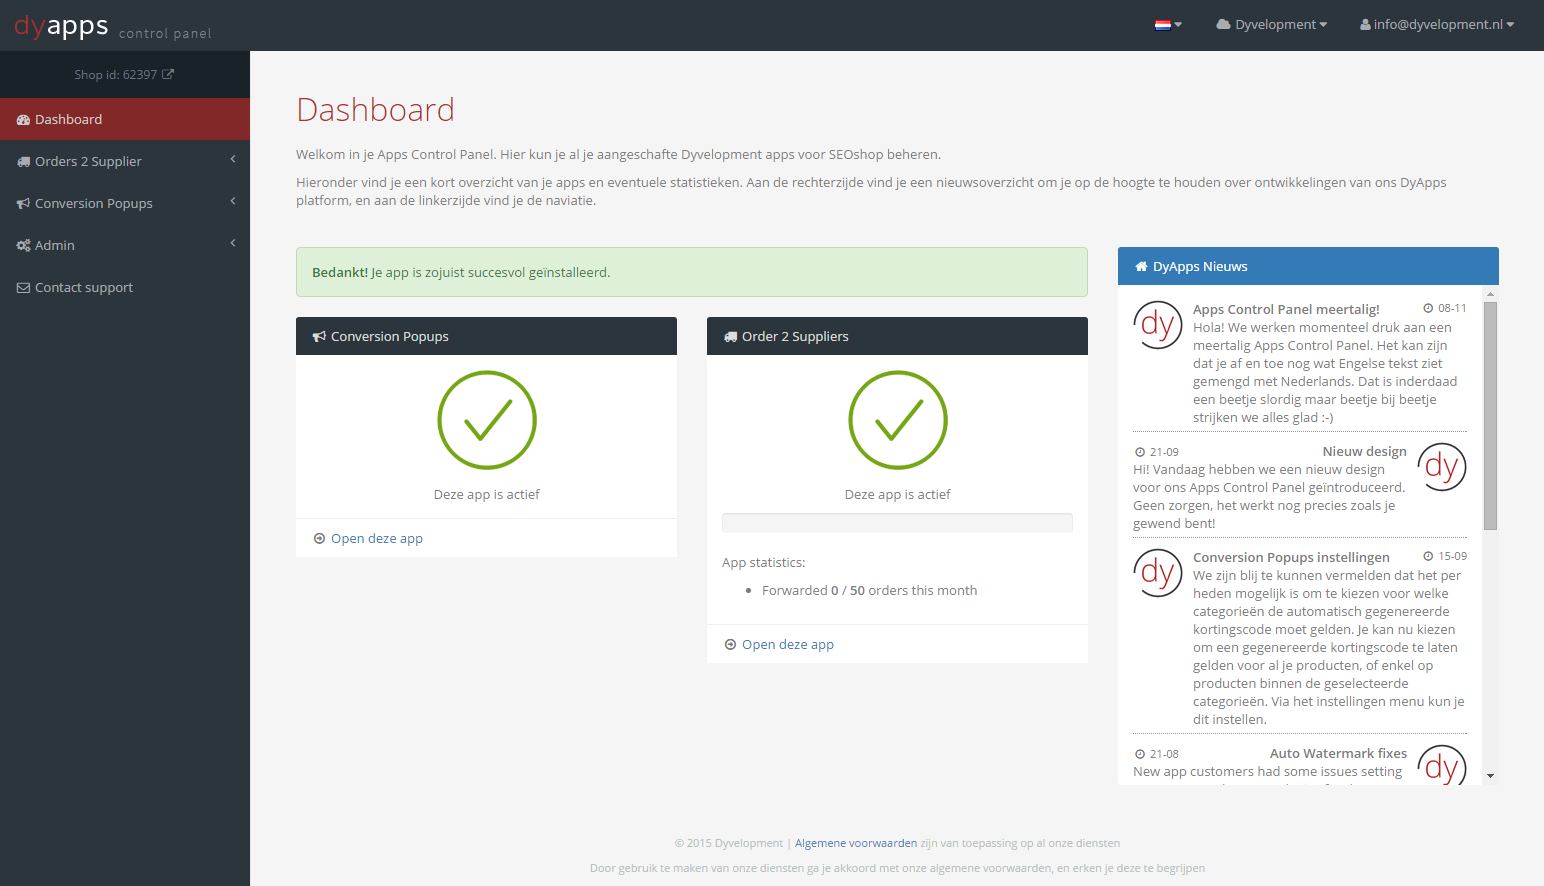Expand the Admin sidebar chevron

(233, 244)
